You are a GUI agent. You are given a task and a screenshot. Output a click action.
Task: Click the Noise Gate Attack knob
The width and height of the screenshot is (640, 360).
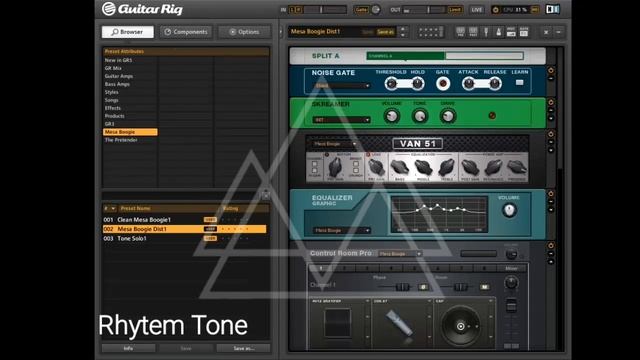tap(469, 84)
